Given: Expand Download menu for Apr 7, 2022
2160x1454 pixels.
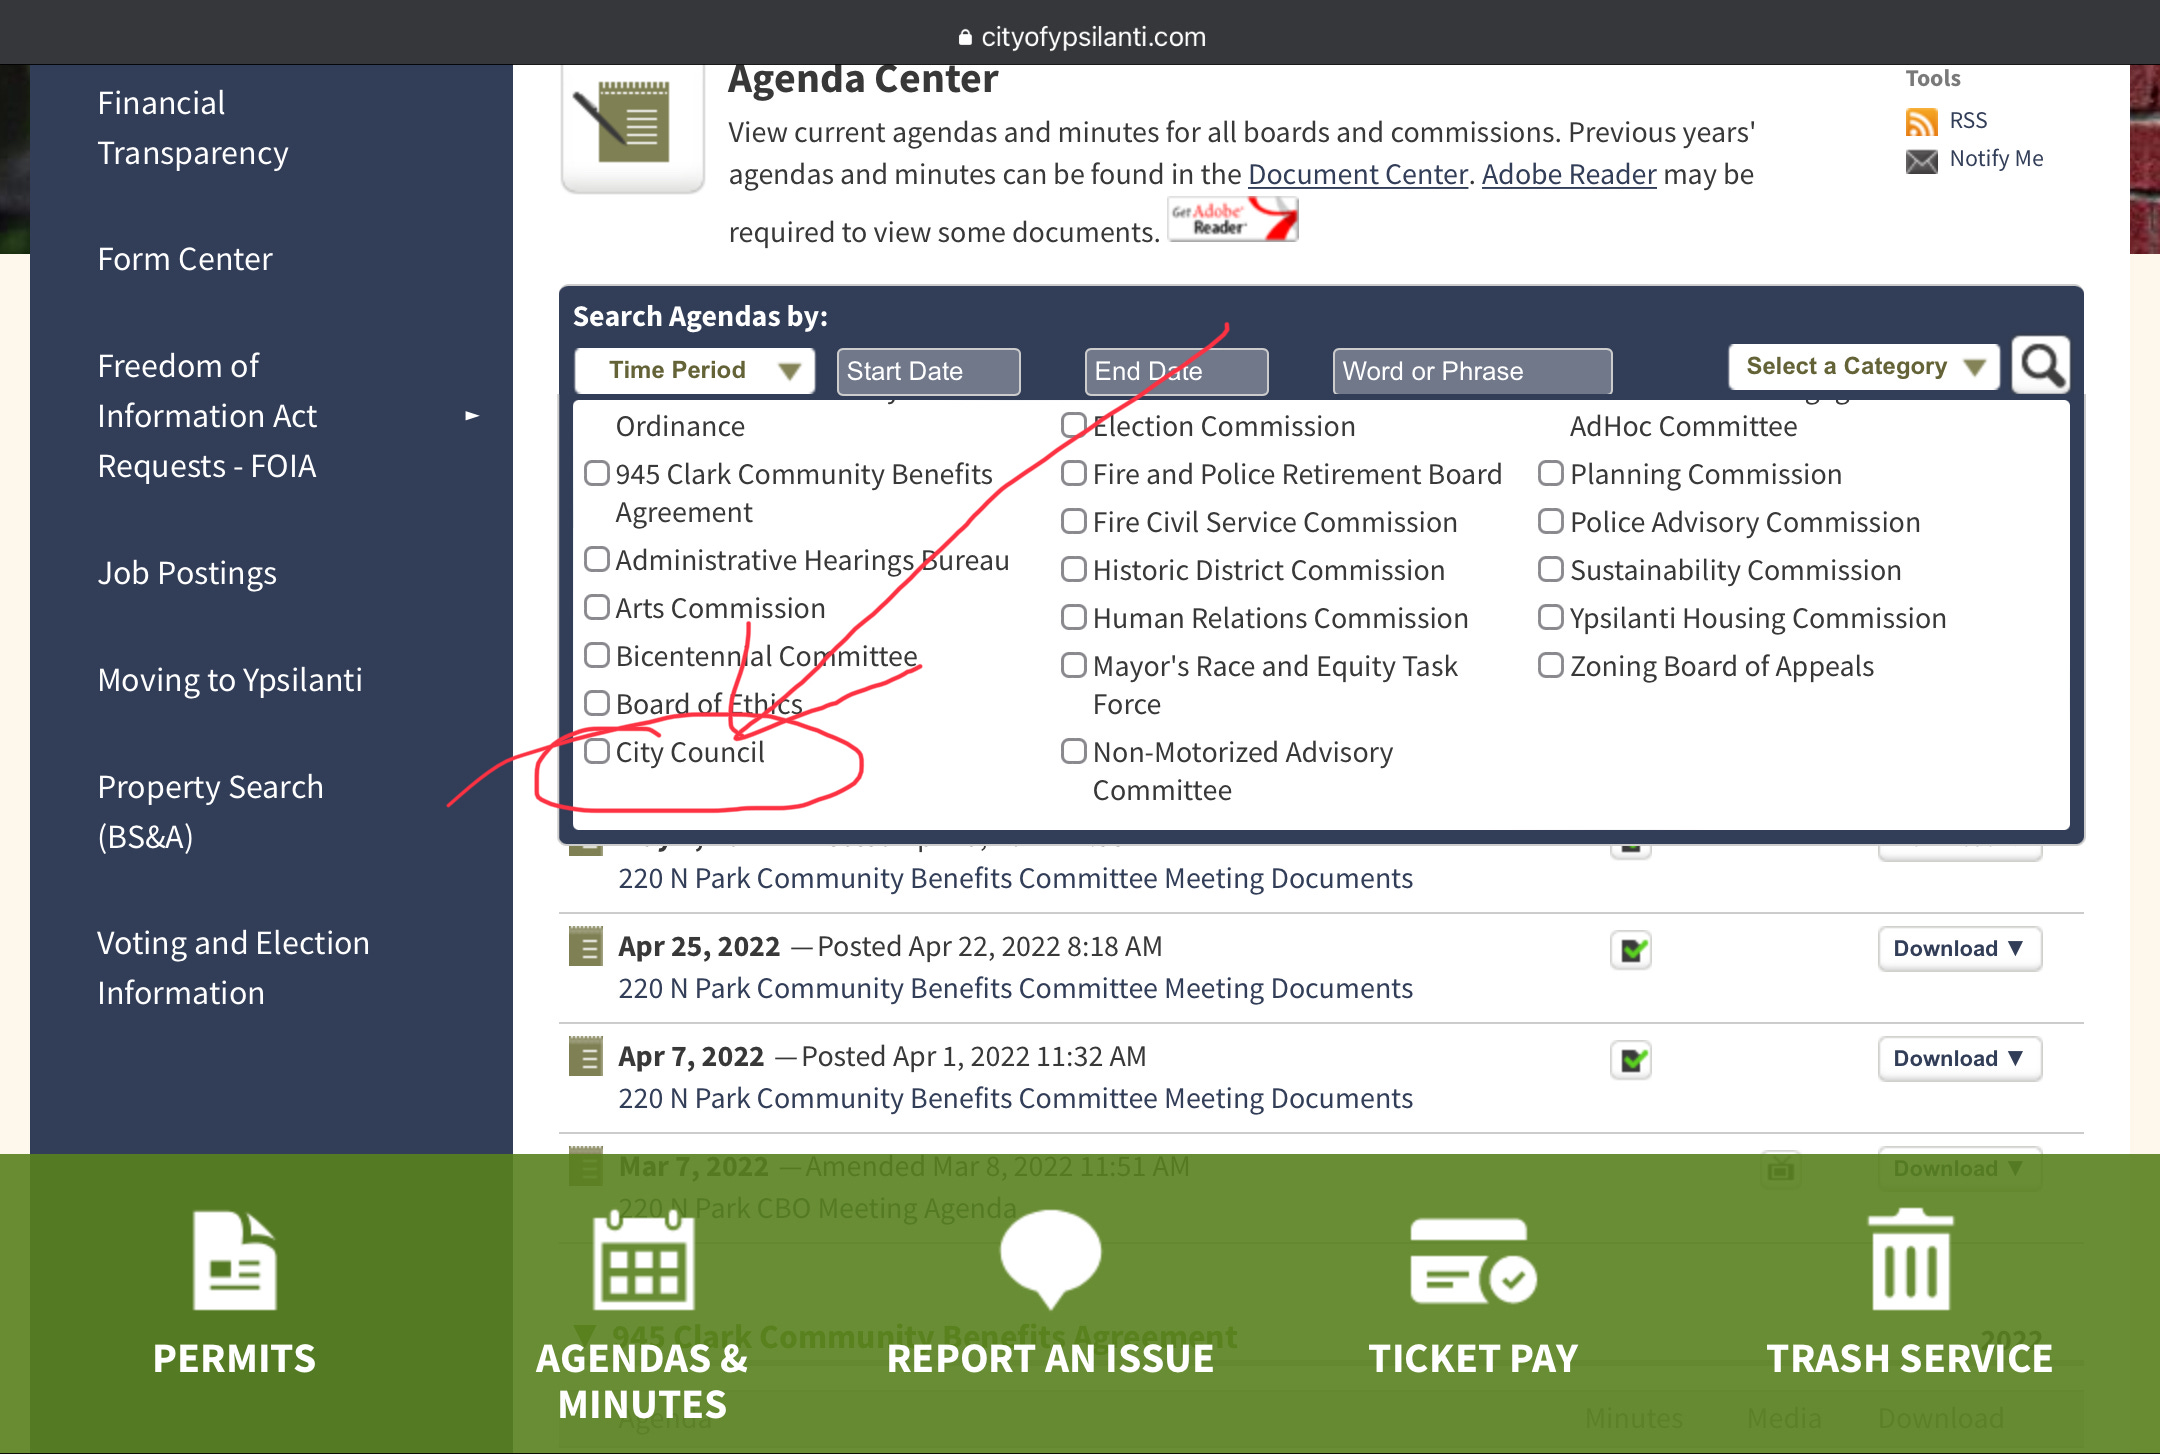Looking at the screenshot, I should pyautogui.click(x=1958, y=1058).
